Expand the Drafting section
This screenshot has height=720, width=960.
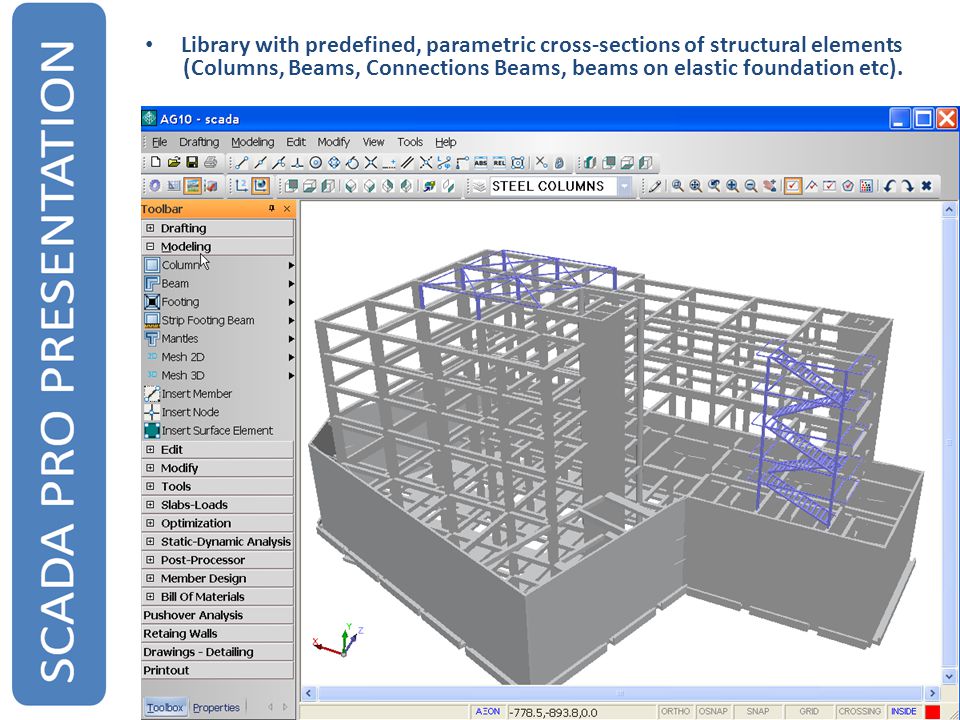point(150,228)
